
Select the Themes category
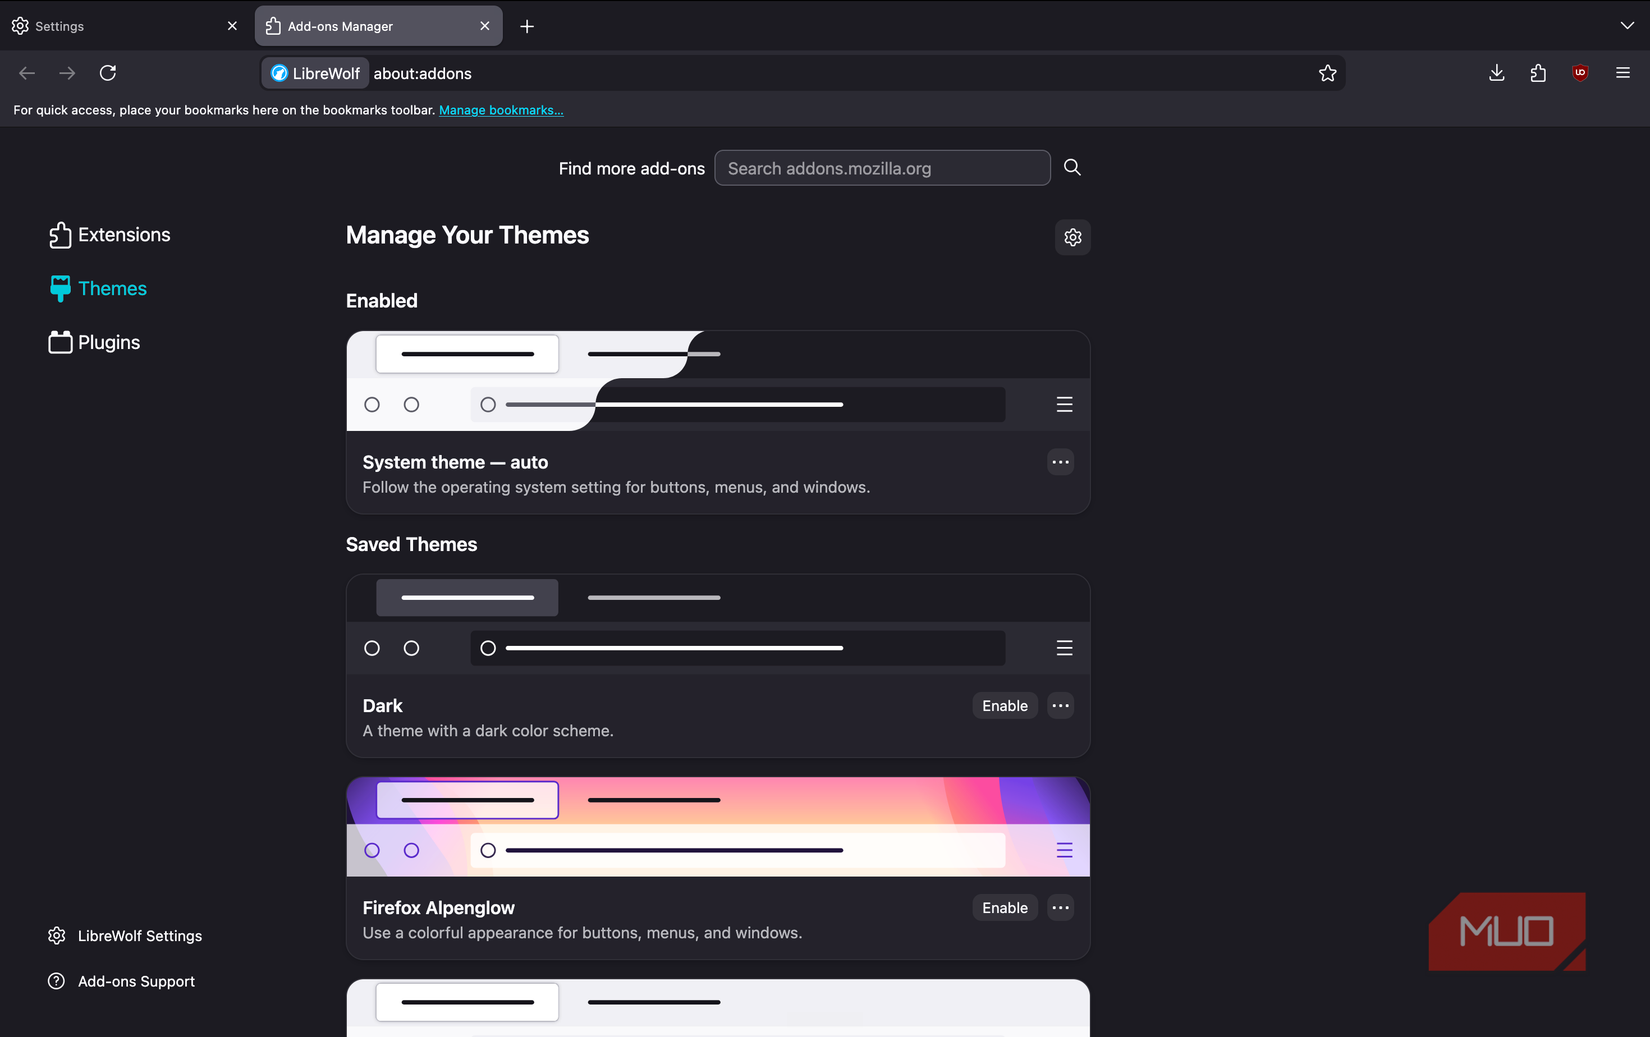(x=98, y=289)
